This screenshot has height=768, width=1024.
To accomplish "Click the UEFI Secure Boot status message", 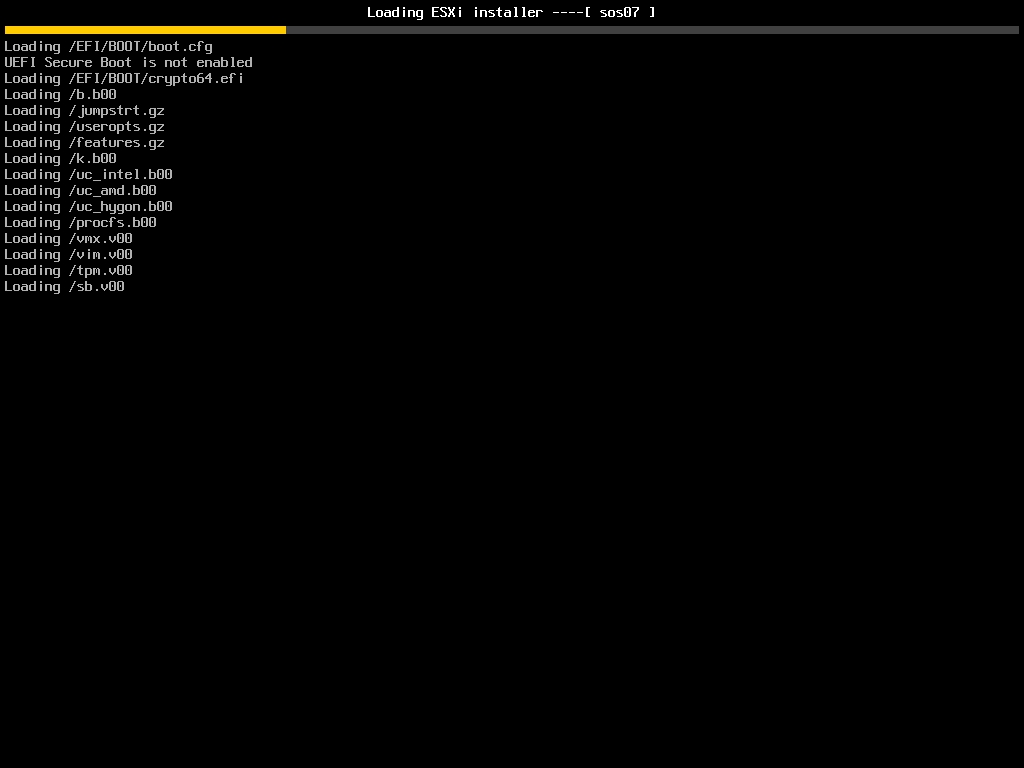I will click(128, 62).
